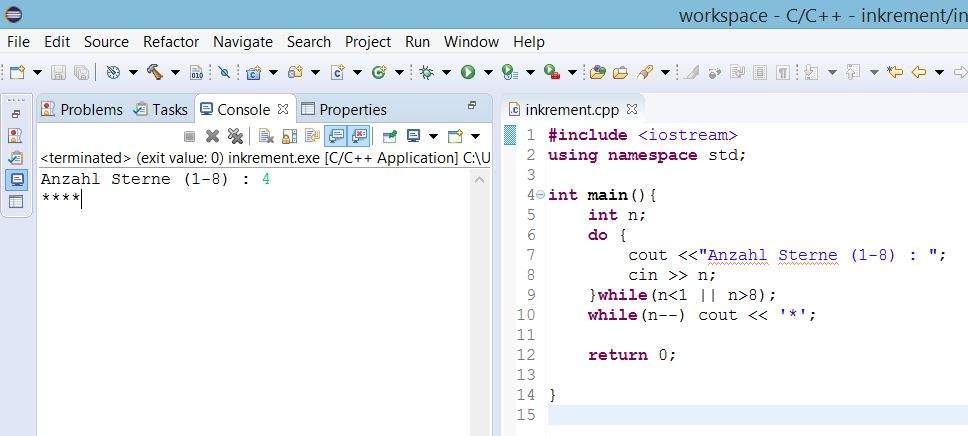
Task: Toggle Show Console When Standard Out Changes
Action: [x=336, y=136]
